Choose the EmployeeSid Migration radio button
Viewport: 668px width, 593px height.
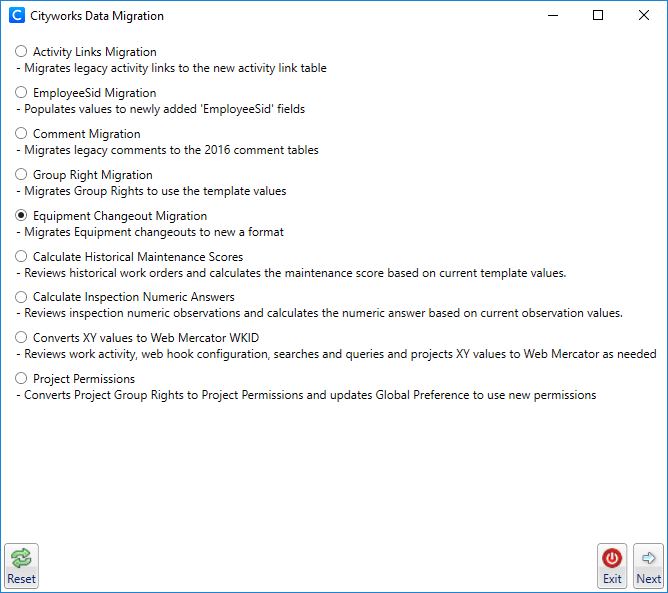pyautogui.click(x=22, y=93)
